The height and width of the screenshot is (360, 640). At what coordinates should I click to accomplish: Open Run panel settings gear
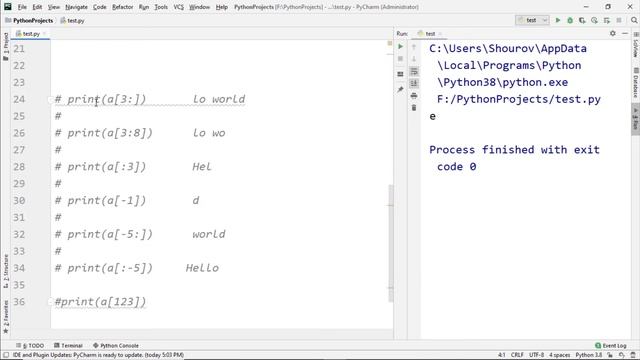[x=613, y=33]
